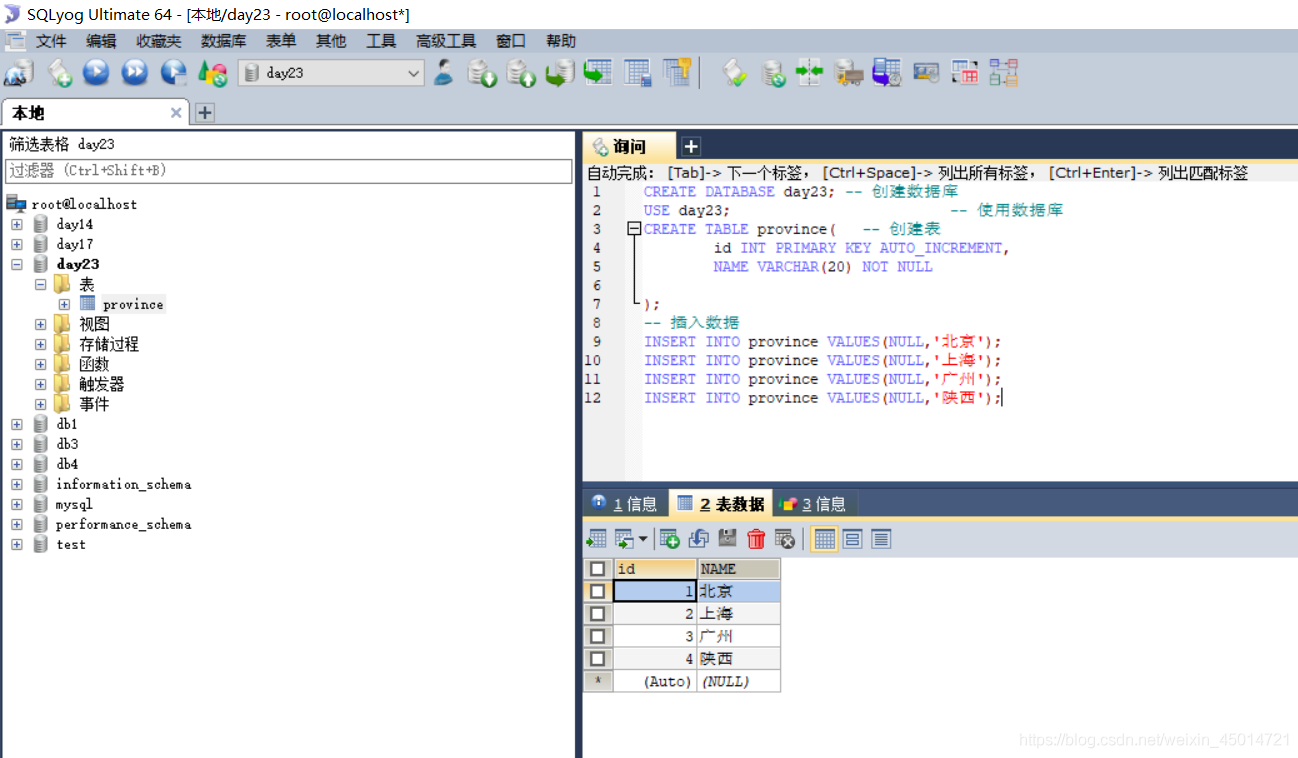The height and width of the screenshot is (758, 1298).
Task: Click the format query shapes icon
Action: click(x=212, y=72)
